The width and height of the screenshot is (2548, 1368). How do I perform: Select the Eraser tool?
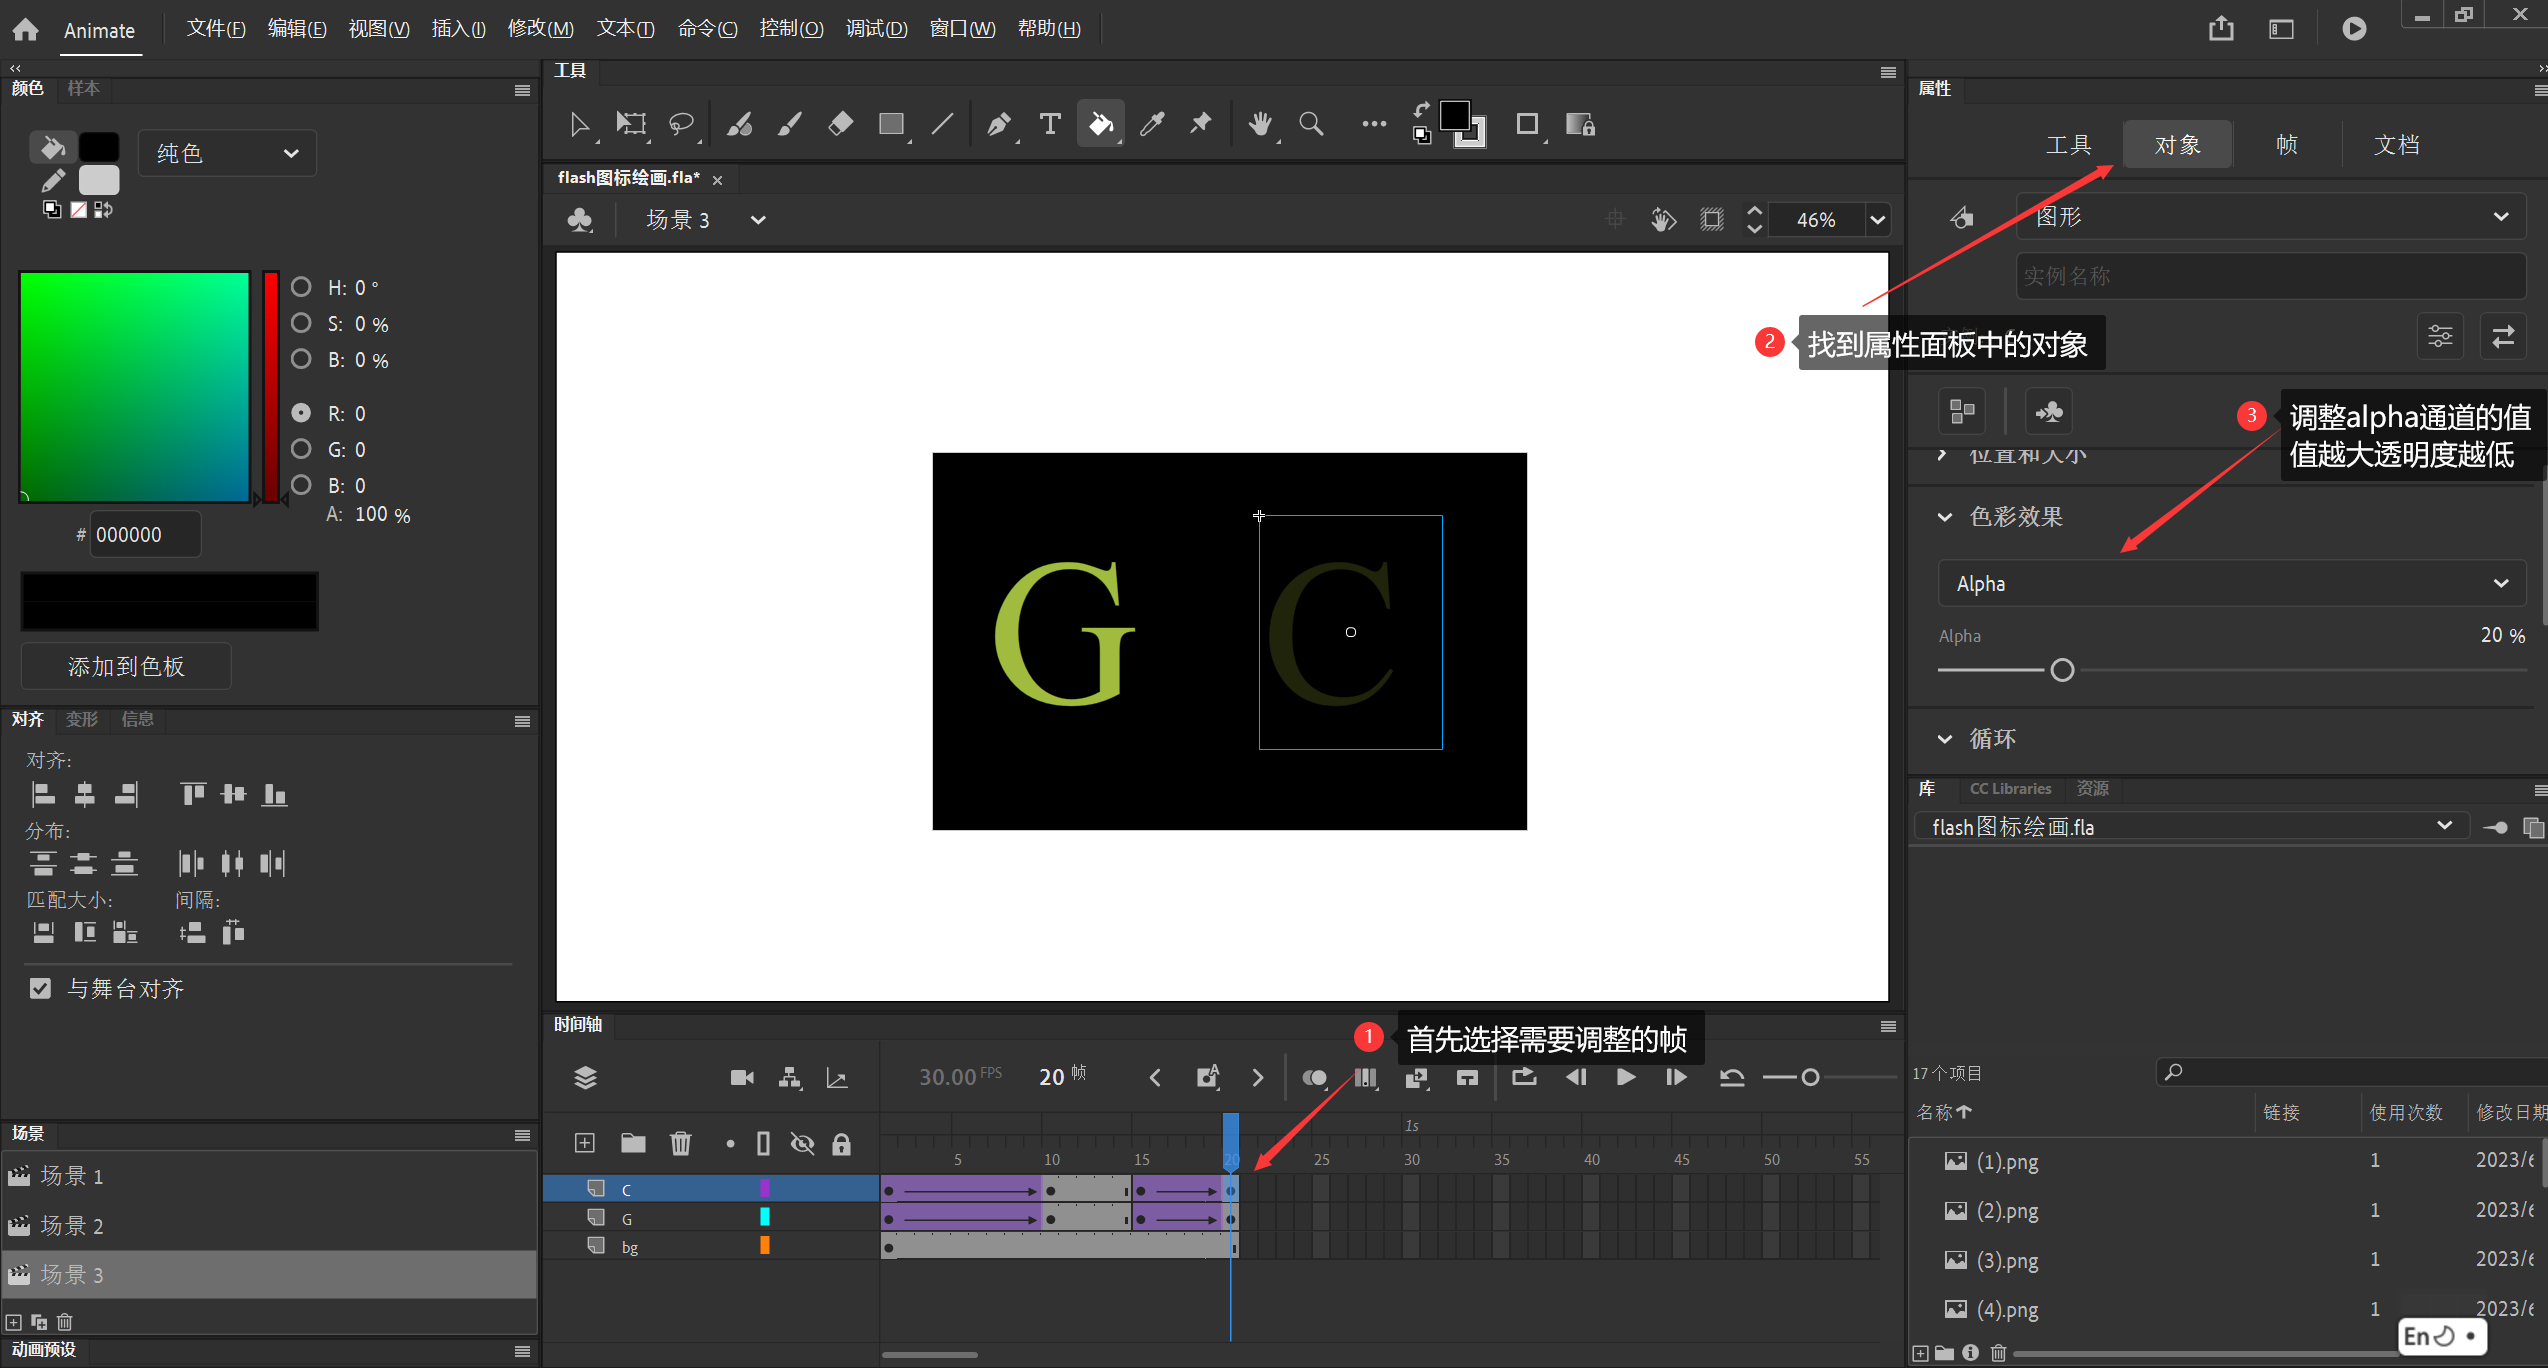coord(841,124)
